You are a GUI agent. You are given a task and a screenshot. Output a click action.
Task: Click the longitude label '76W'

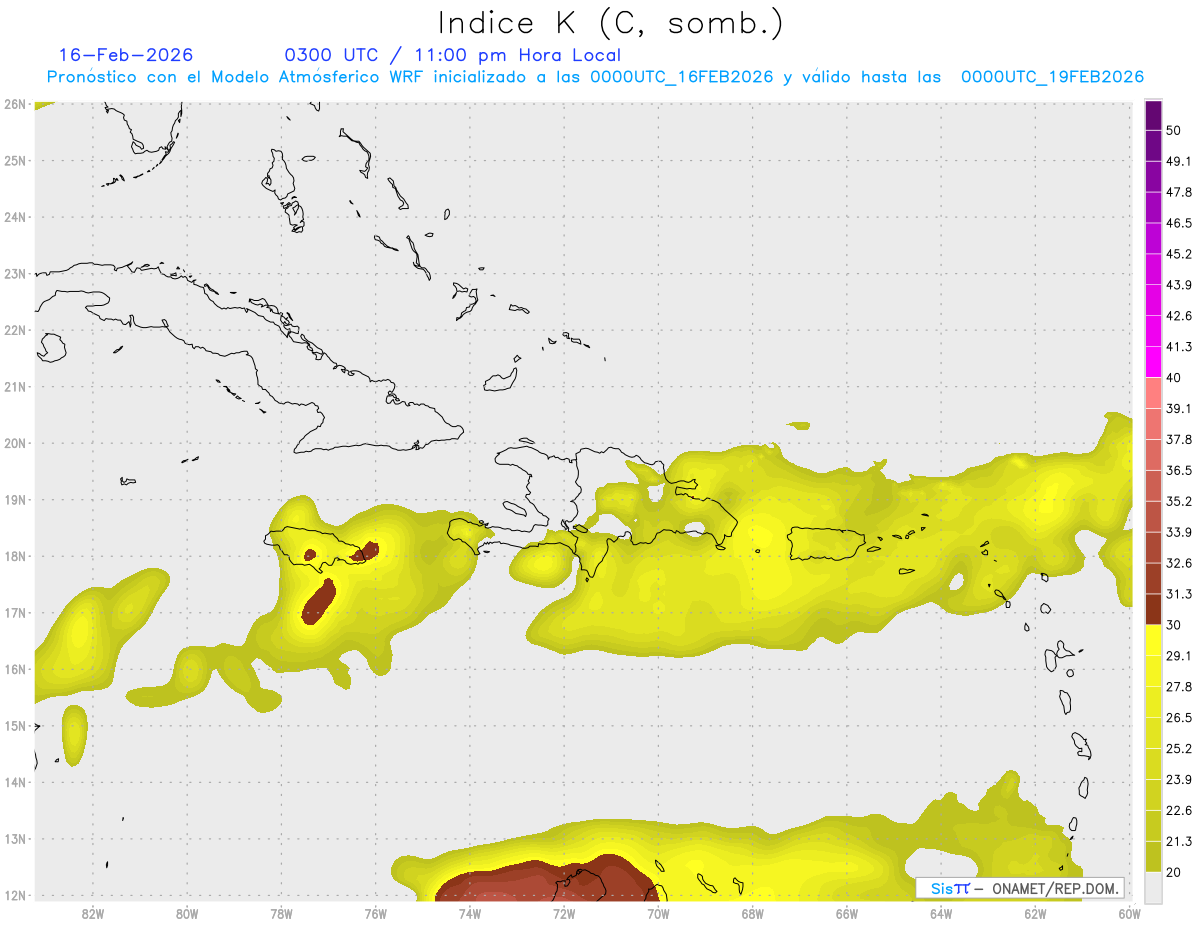pyautogui.click(x=375, y=913)
